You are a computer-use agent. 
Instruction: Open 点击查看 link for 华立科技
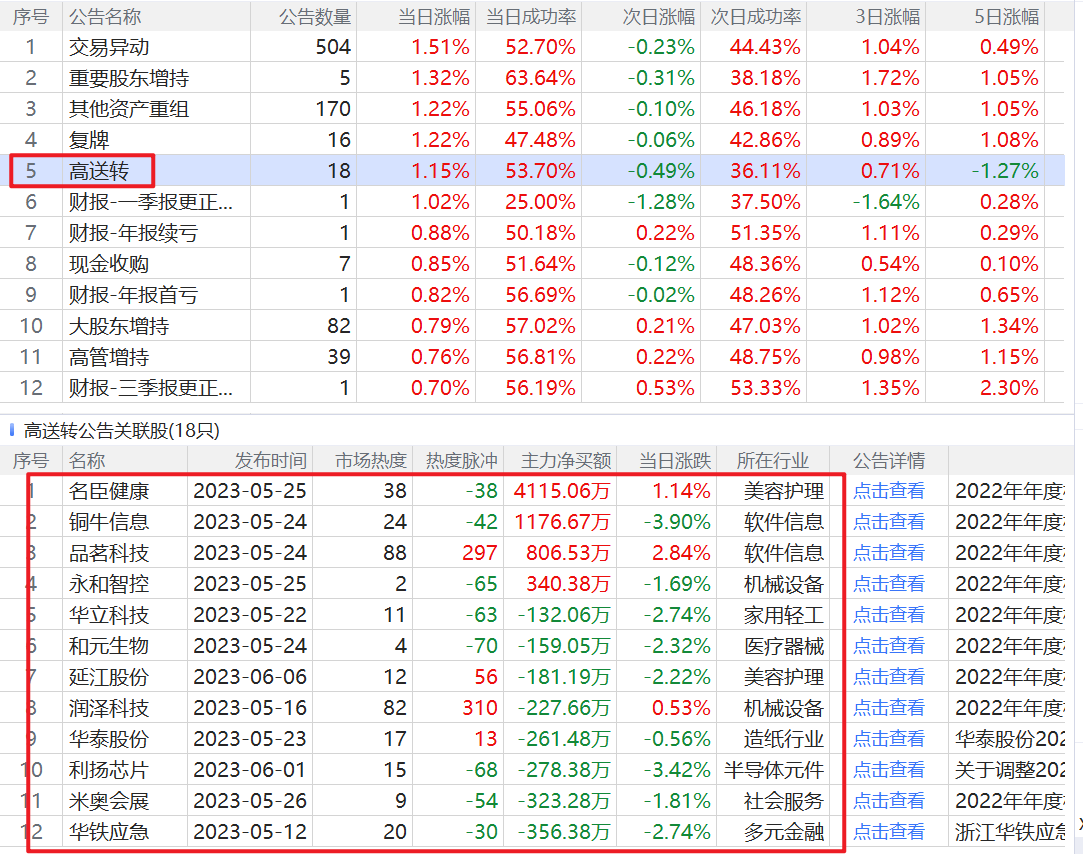(x=889, y=615)
